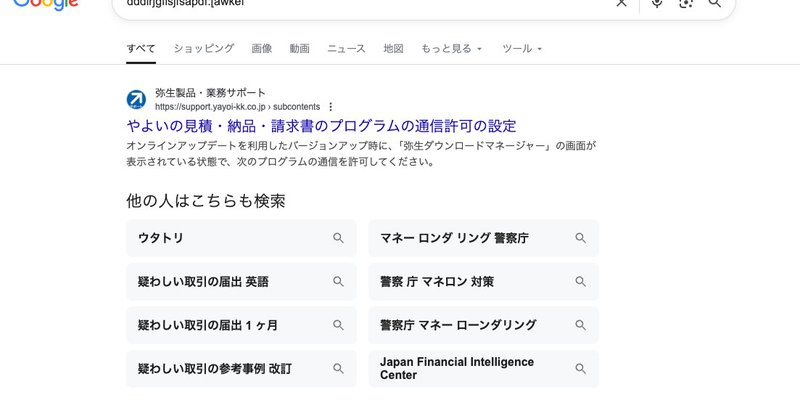Switch to the ショッピング tab
The image size is (800, 419).
(204, 48)
